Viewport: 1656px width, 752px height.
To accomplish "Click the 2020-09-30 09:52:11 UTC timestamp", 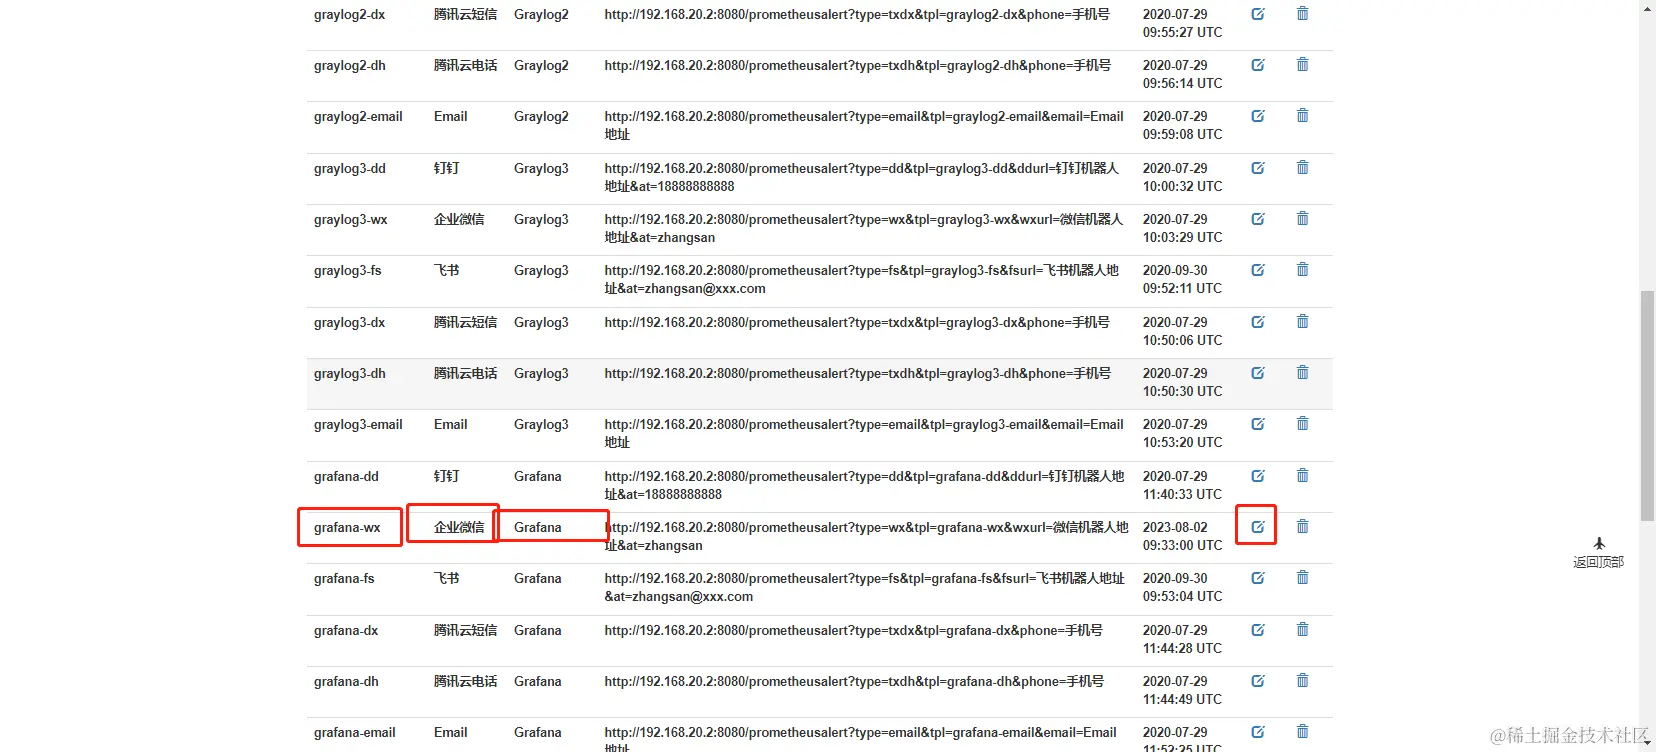I will coord(1182,279).
